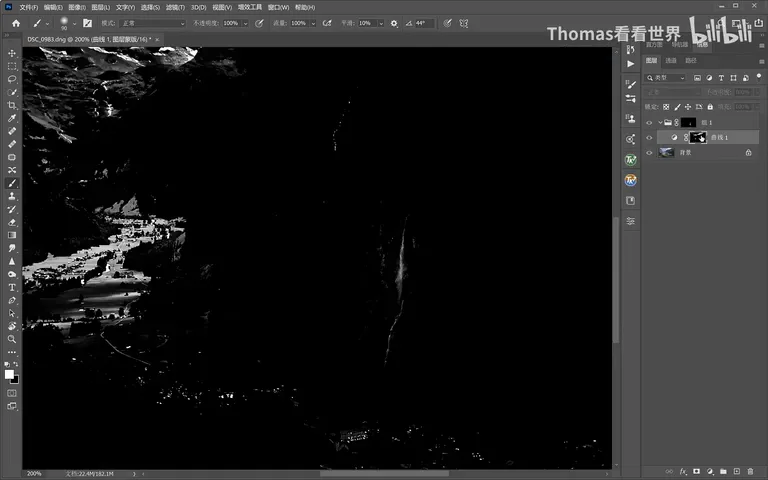Click the background color black swatch
768x480 pixels.
point(15,380)
